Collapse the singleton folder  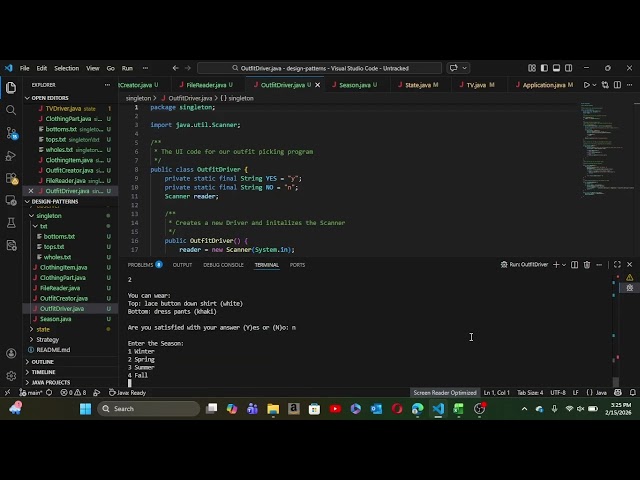(x=49, y=216)
